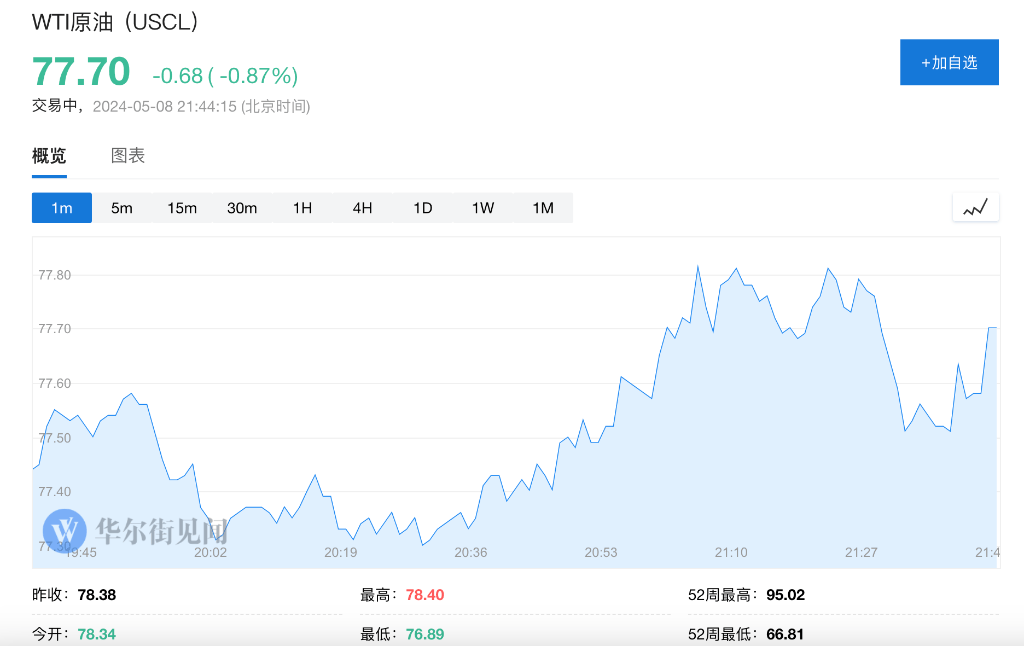Click the 21:27 time axis label
This screenshot has height=646, width=1024.
click(x=861, y=553)
